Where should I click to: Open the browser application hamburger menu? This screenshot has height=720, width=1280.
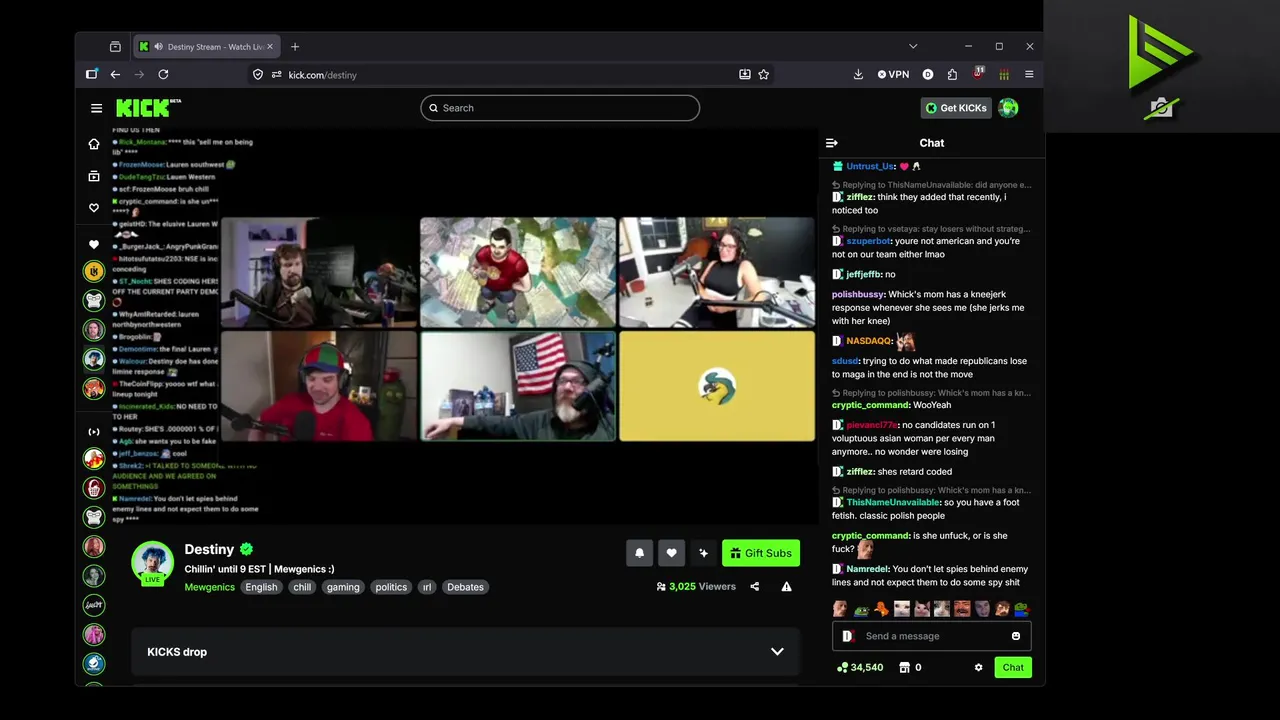(1029, 74)
